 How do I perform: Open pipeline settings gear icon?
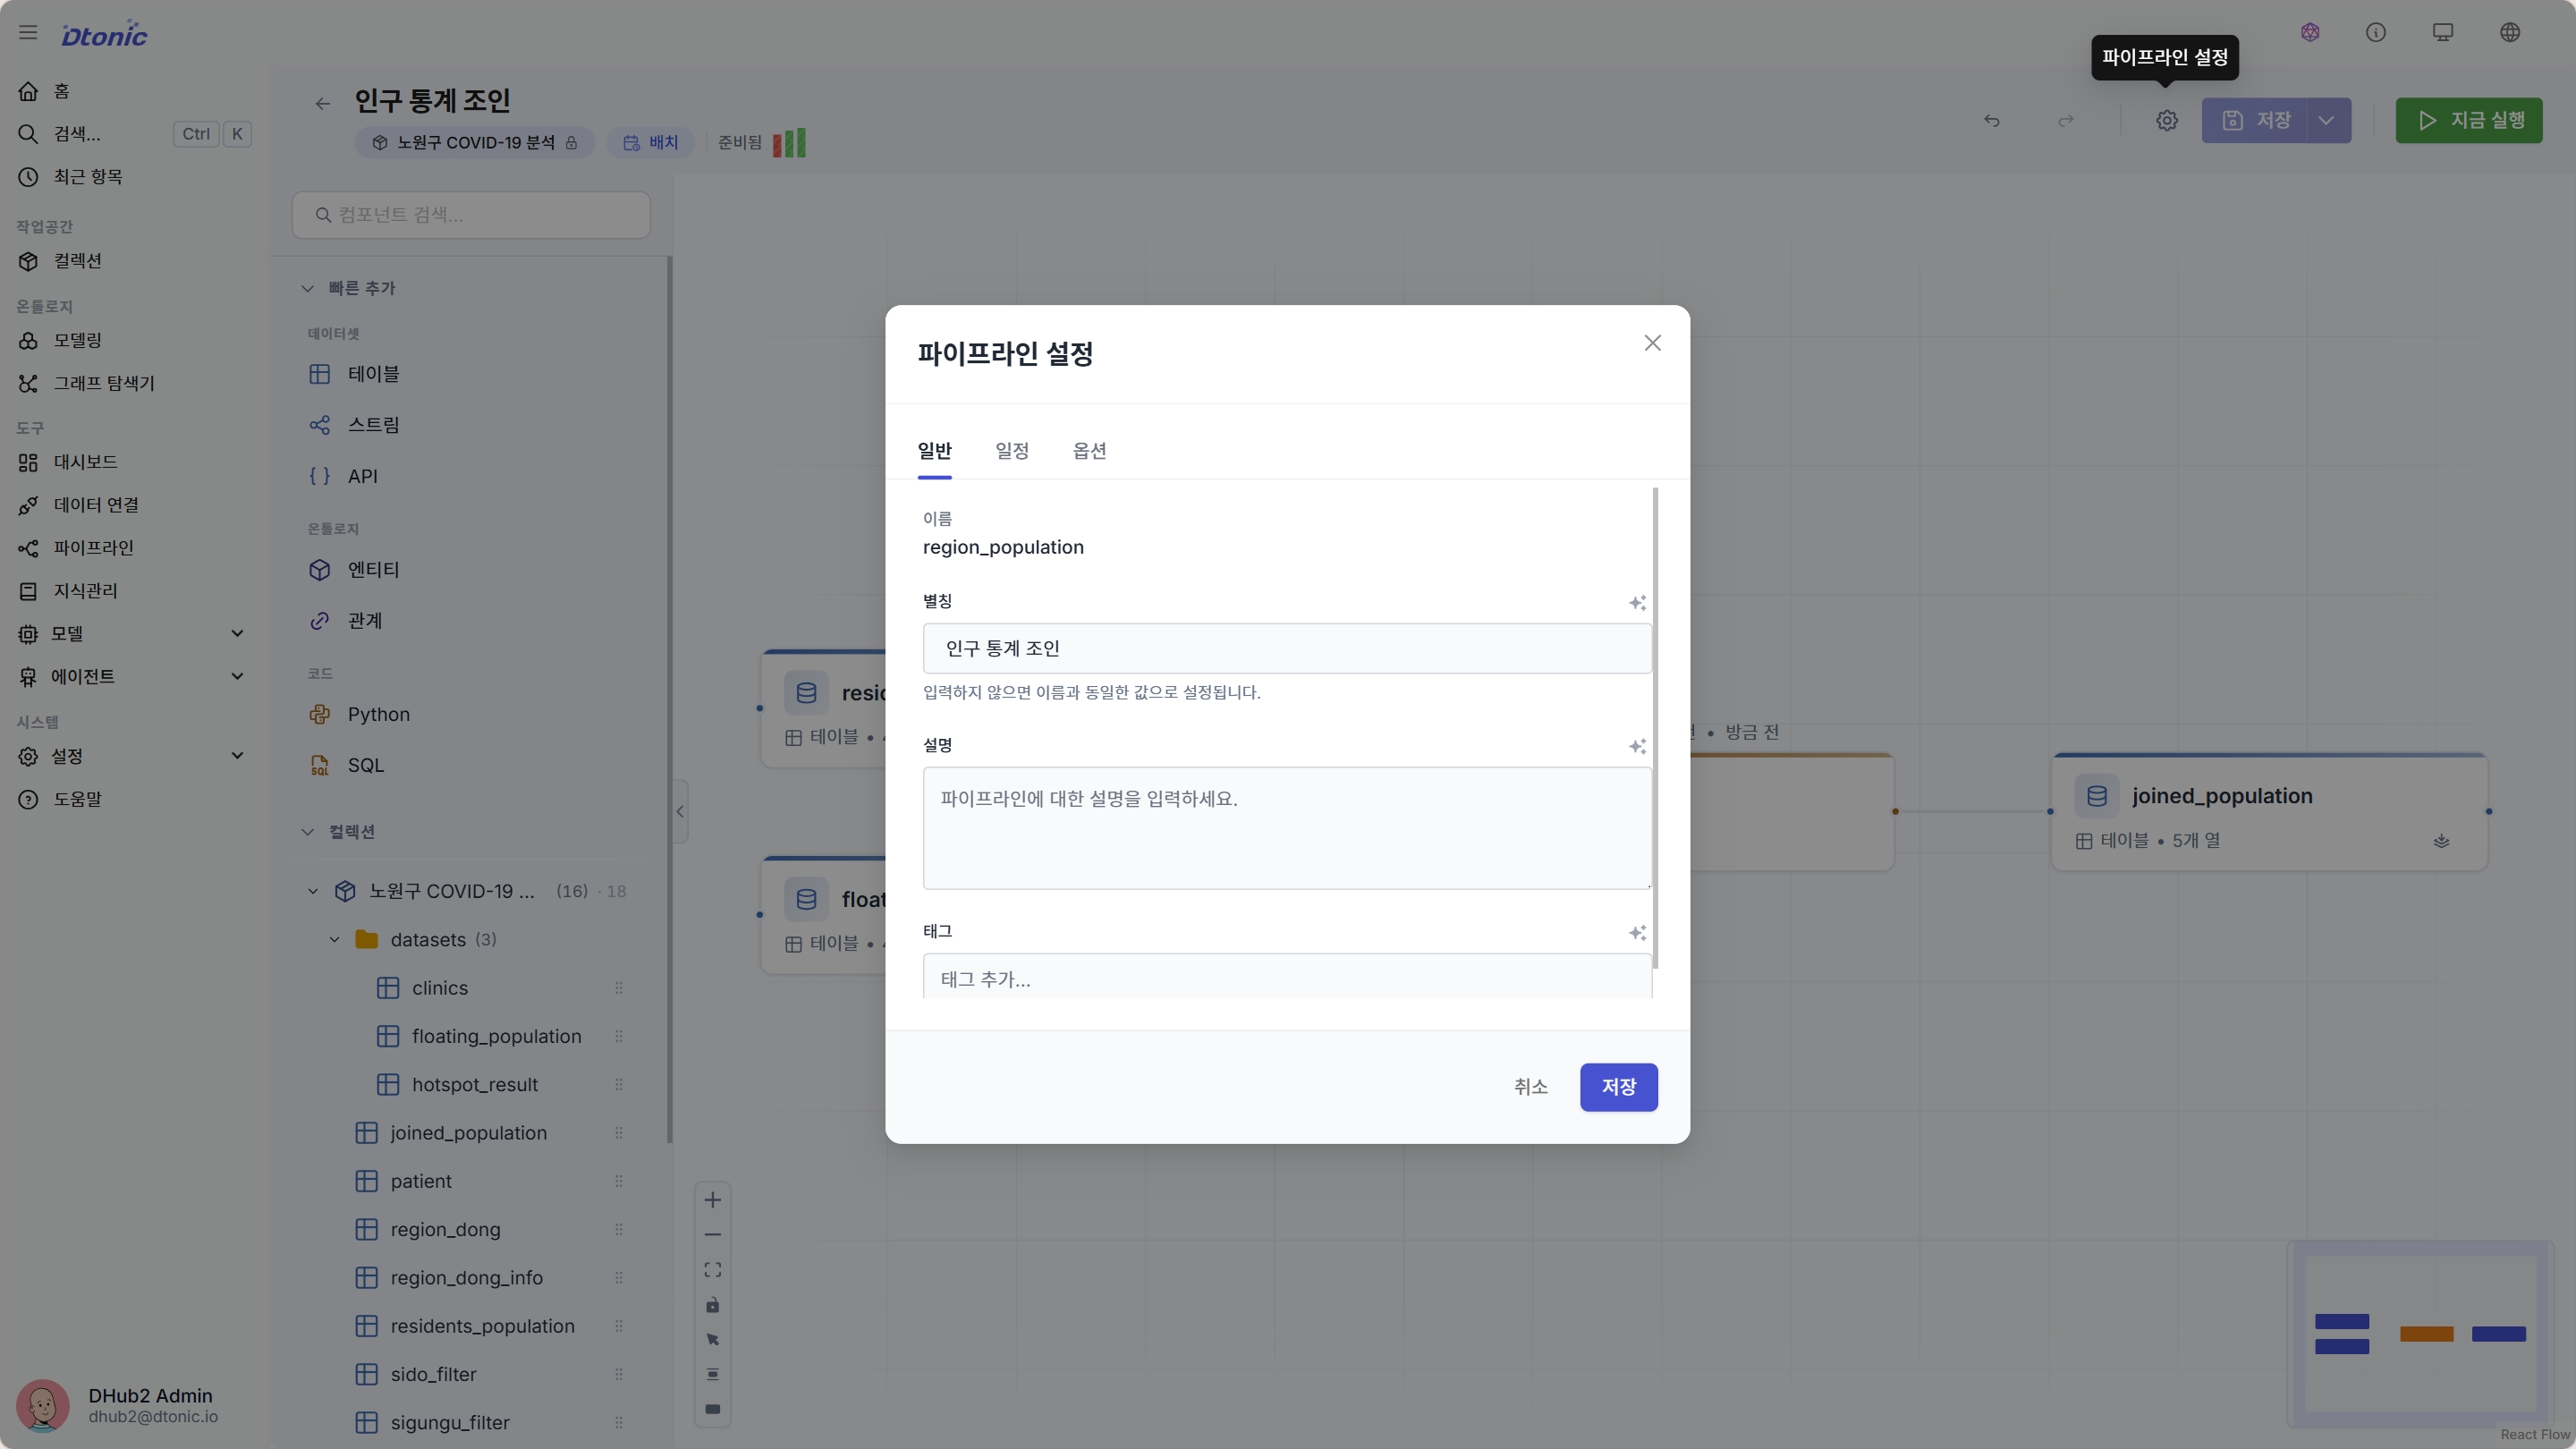coord(2167,121)
